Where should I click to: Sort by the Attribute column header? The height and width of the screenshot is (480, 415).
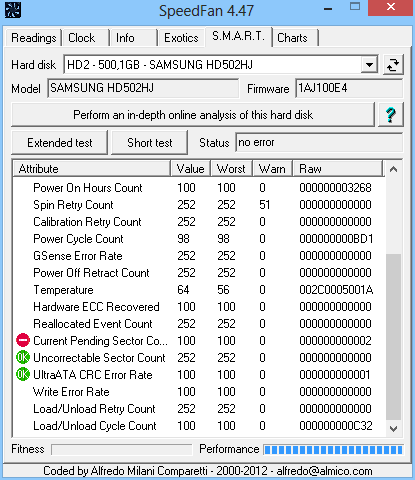tap(92, 169)
